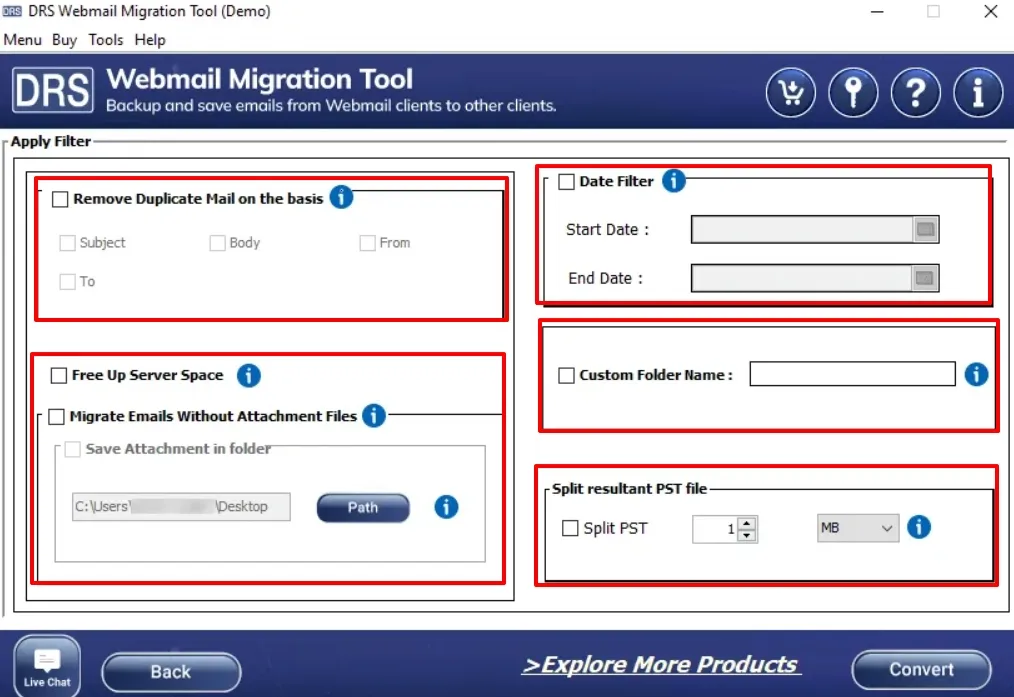1014x697 pixels.
Task: Click the Convert button
Action: point(921,670)
